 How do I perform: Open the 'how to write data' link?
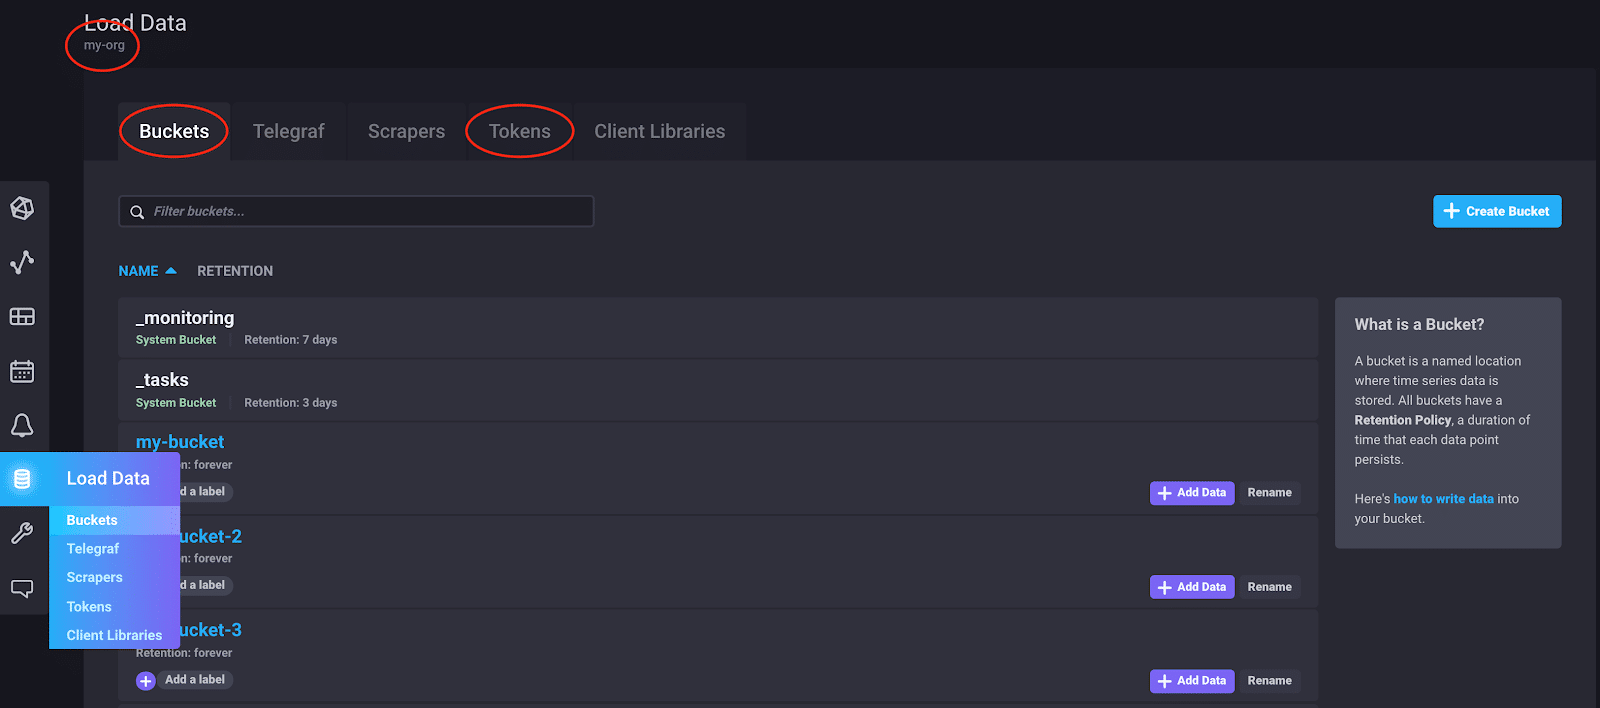point(1442,498)
